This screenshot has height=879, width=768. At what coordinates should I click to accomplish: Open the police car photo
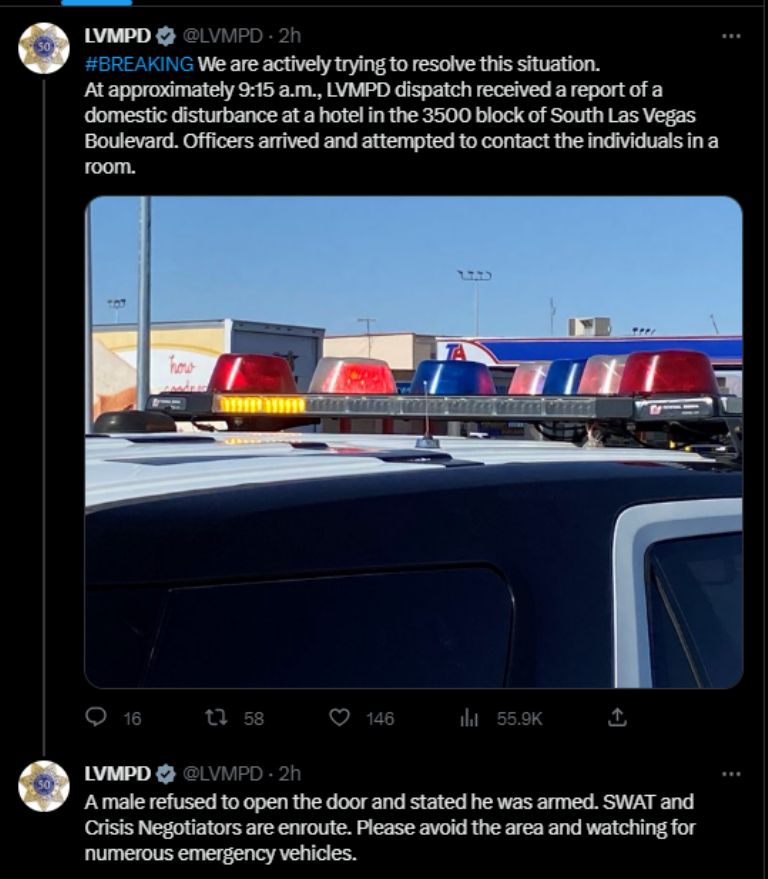point(414,442)
